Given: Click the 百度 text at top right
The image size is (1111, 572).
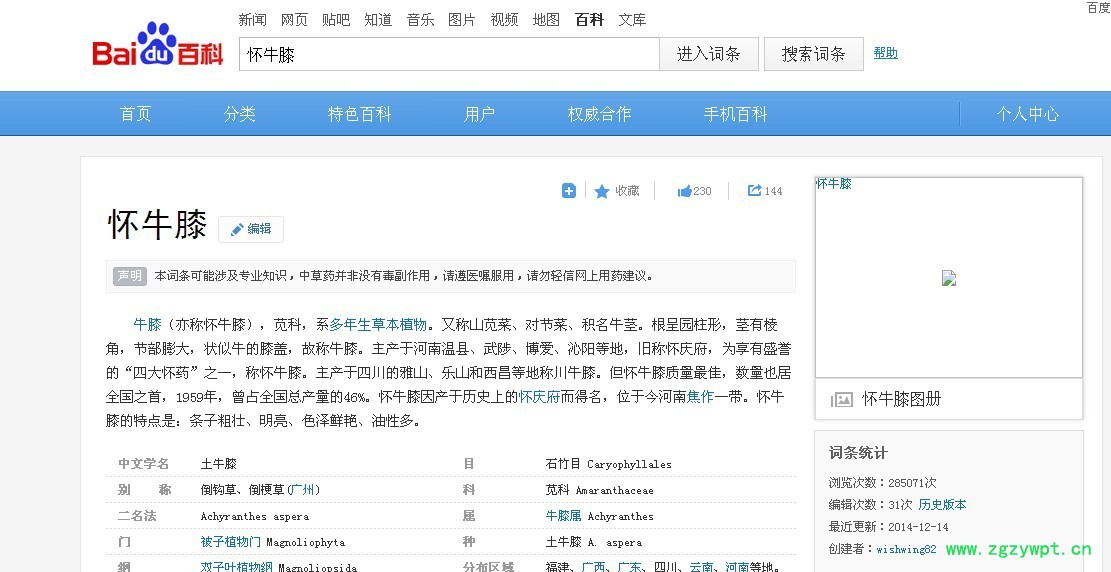Looking at the screenshot, I should pyautogui.click(x=1098, y=7).
